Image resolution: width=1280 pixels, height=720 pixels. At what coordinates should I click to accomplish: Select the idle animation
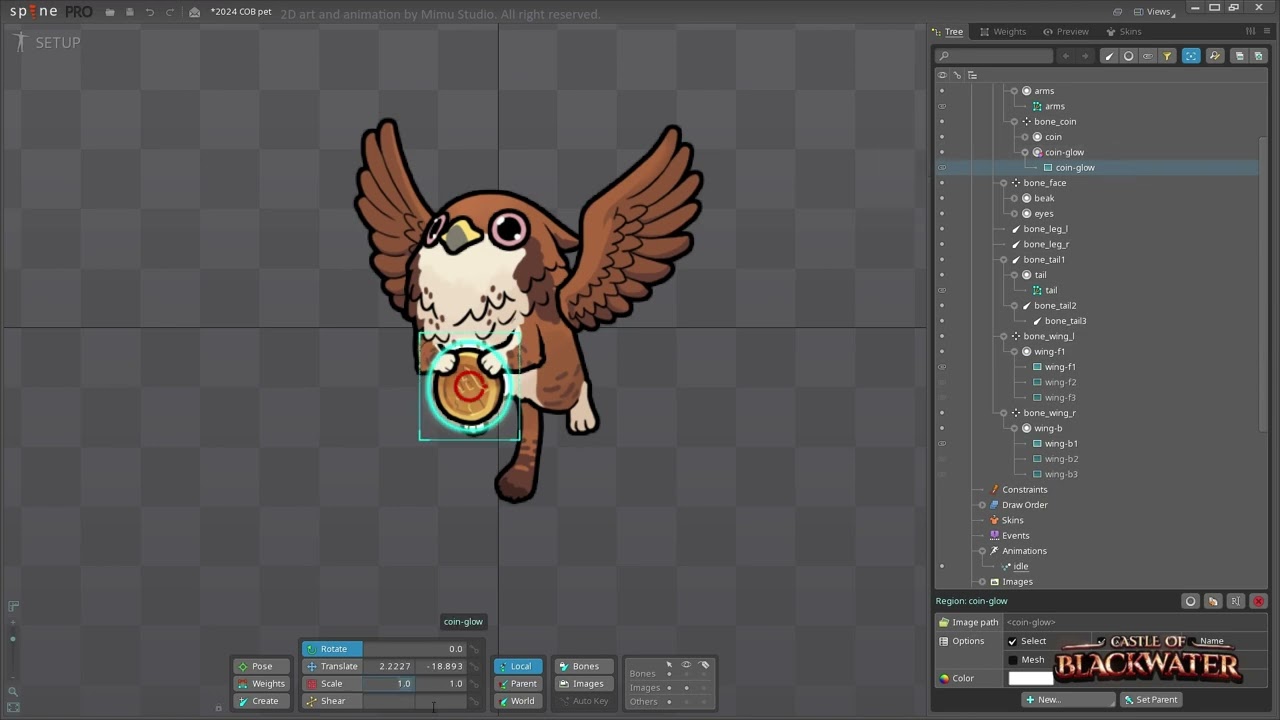[1020, 566]
